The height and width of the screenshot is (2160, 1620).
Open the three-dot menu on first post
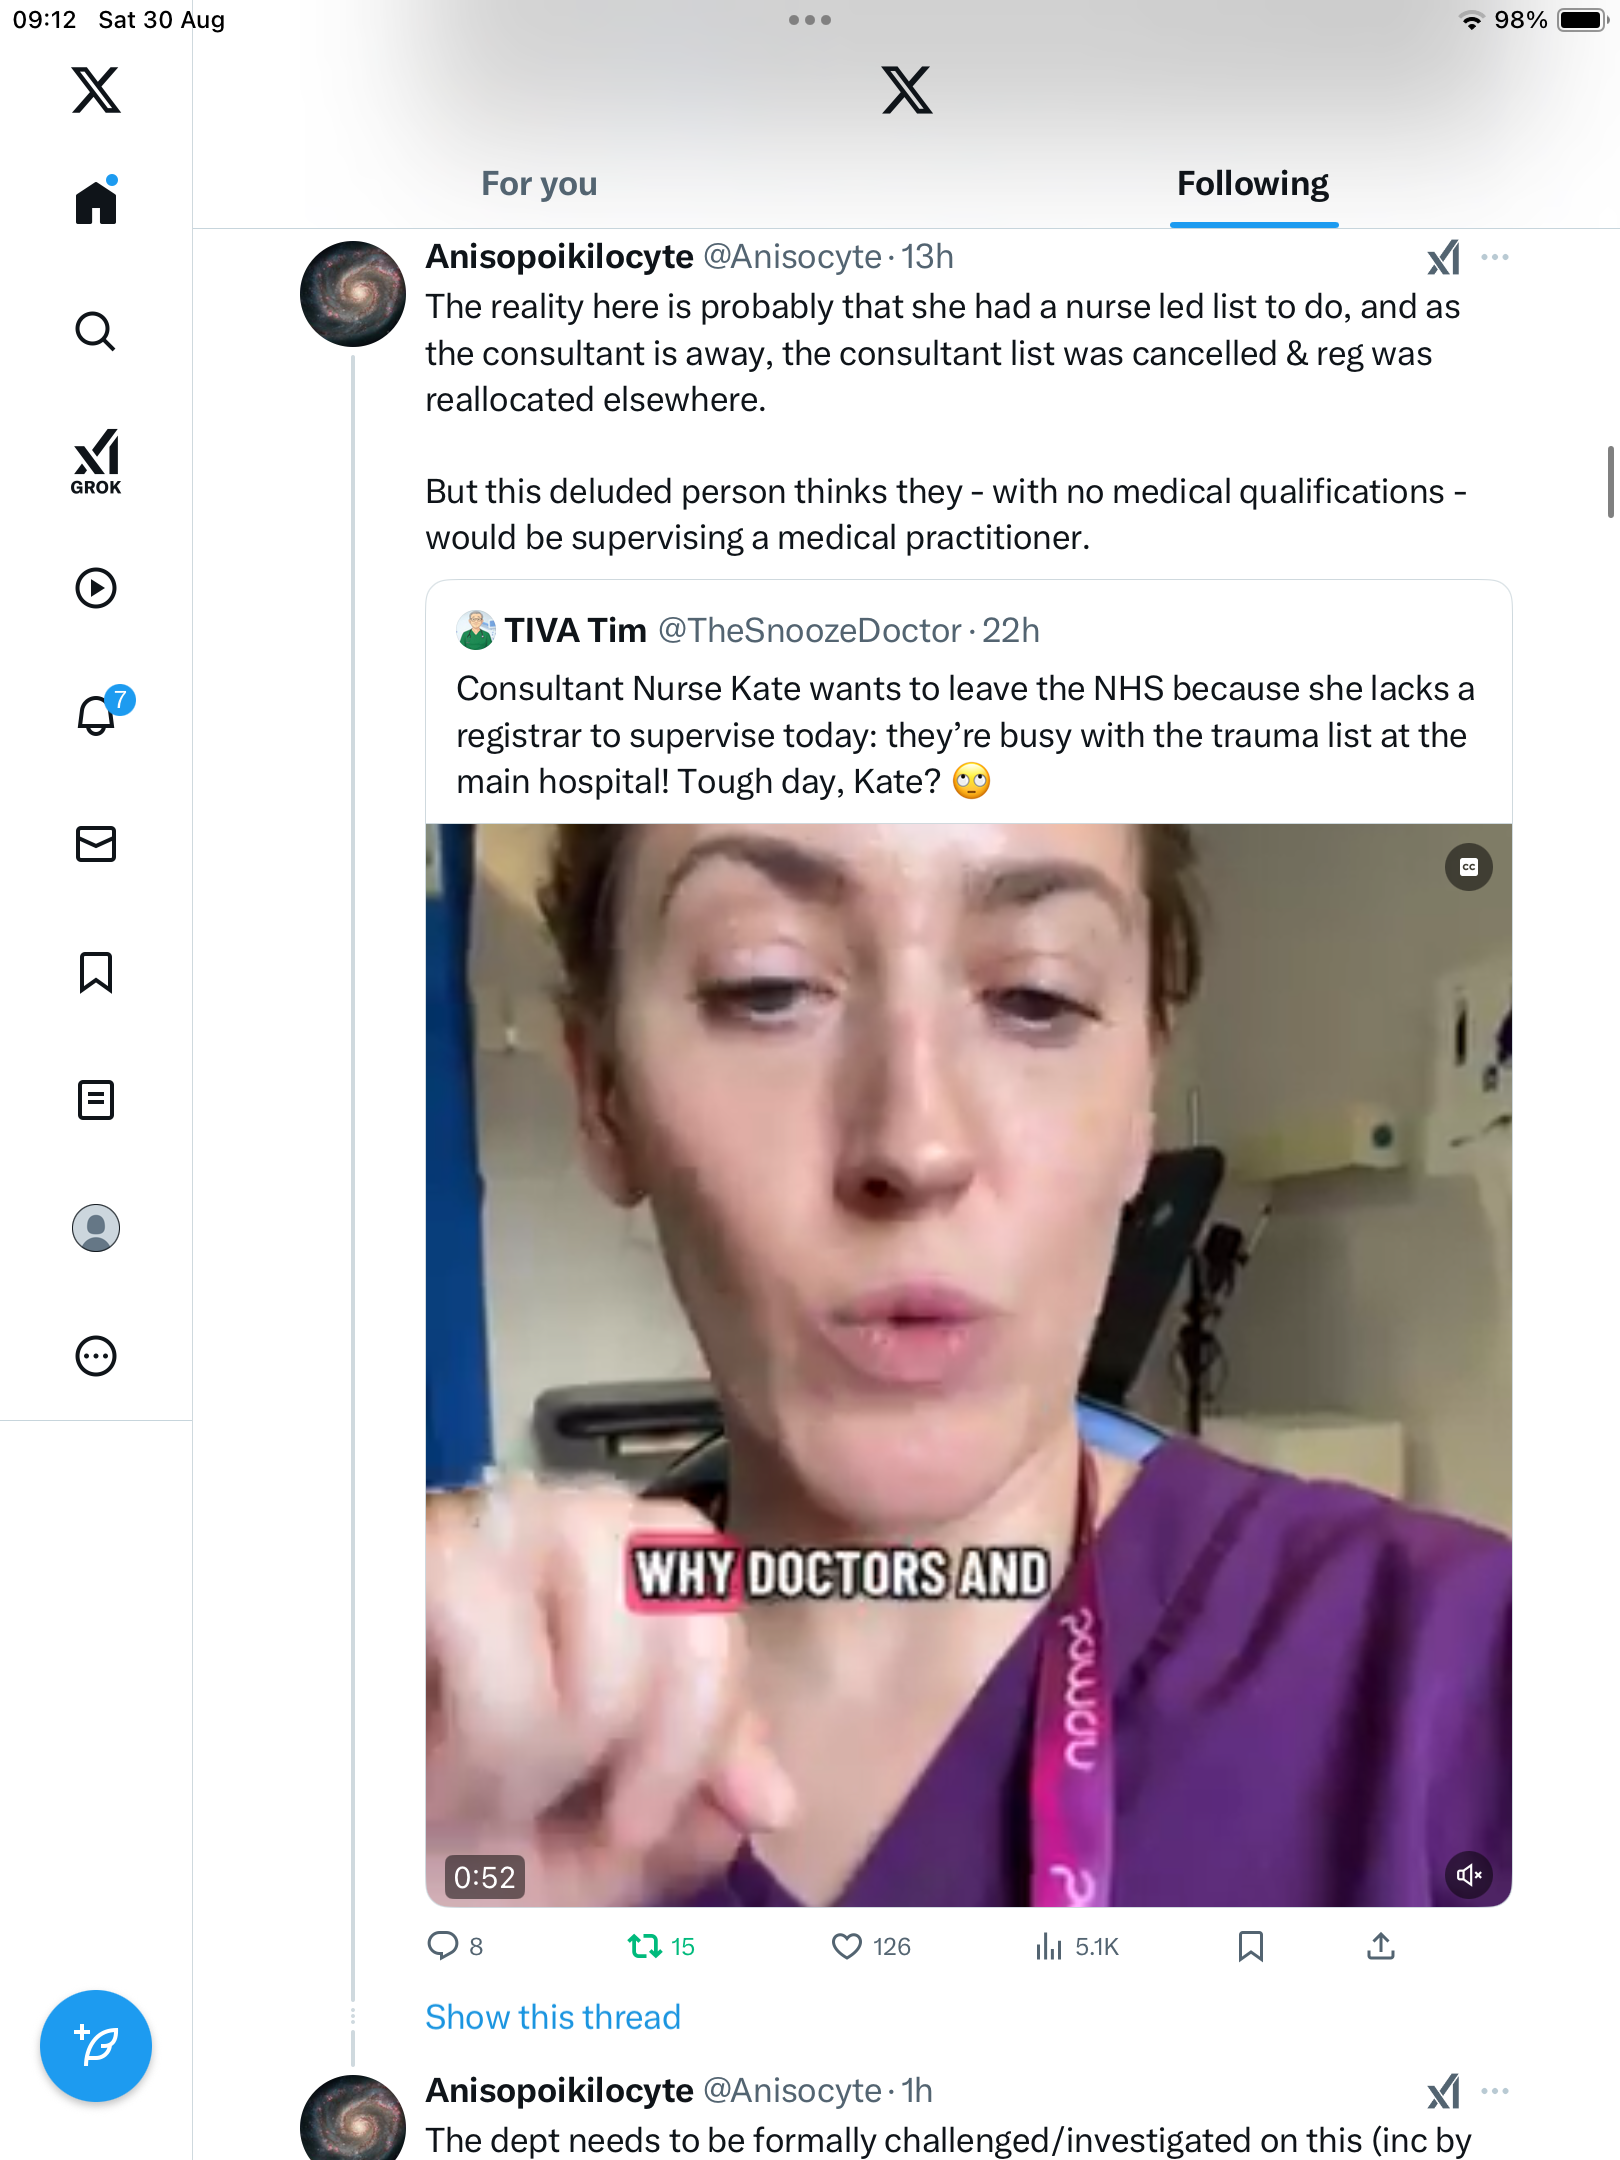tap(1495, 258)
